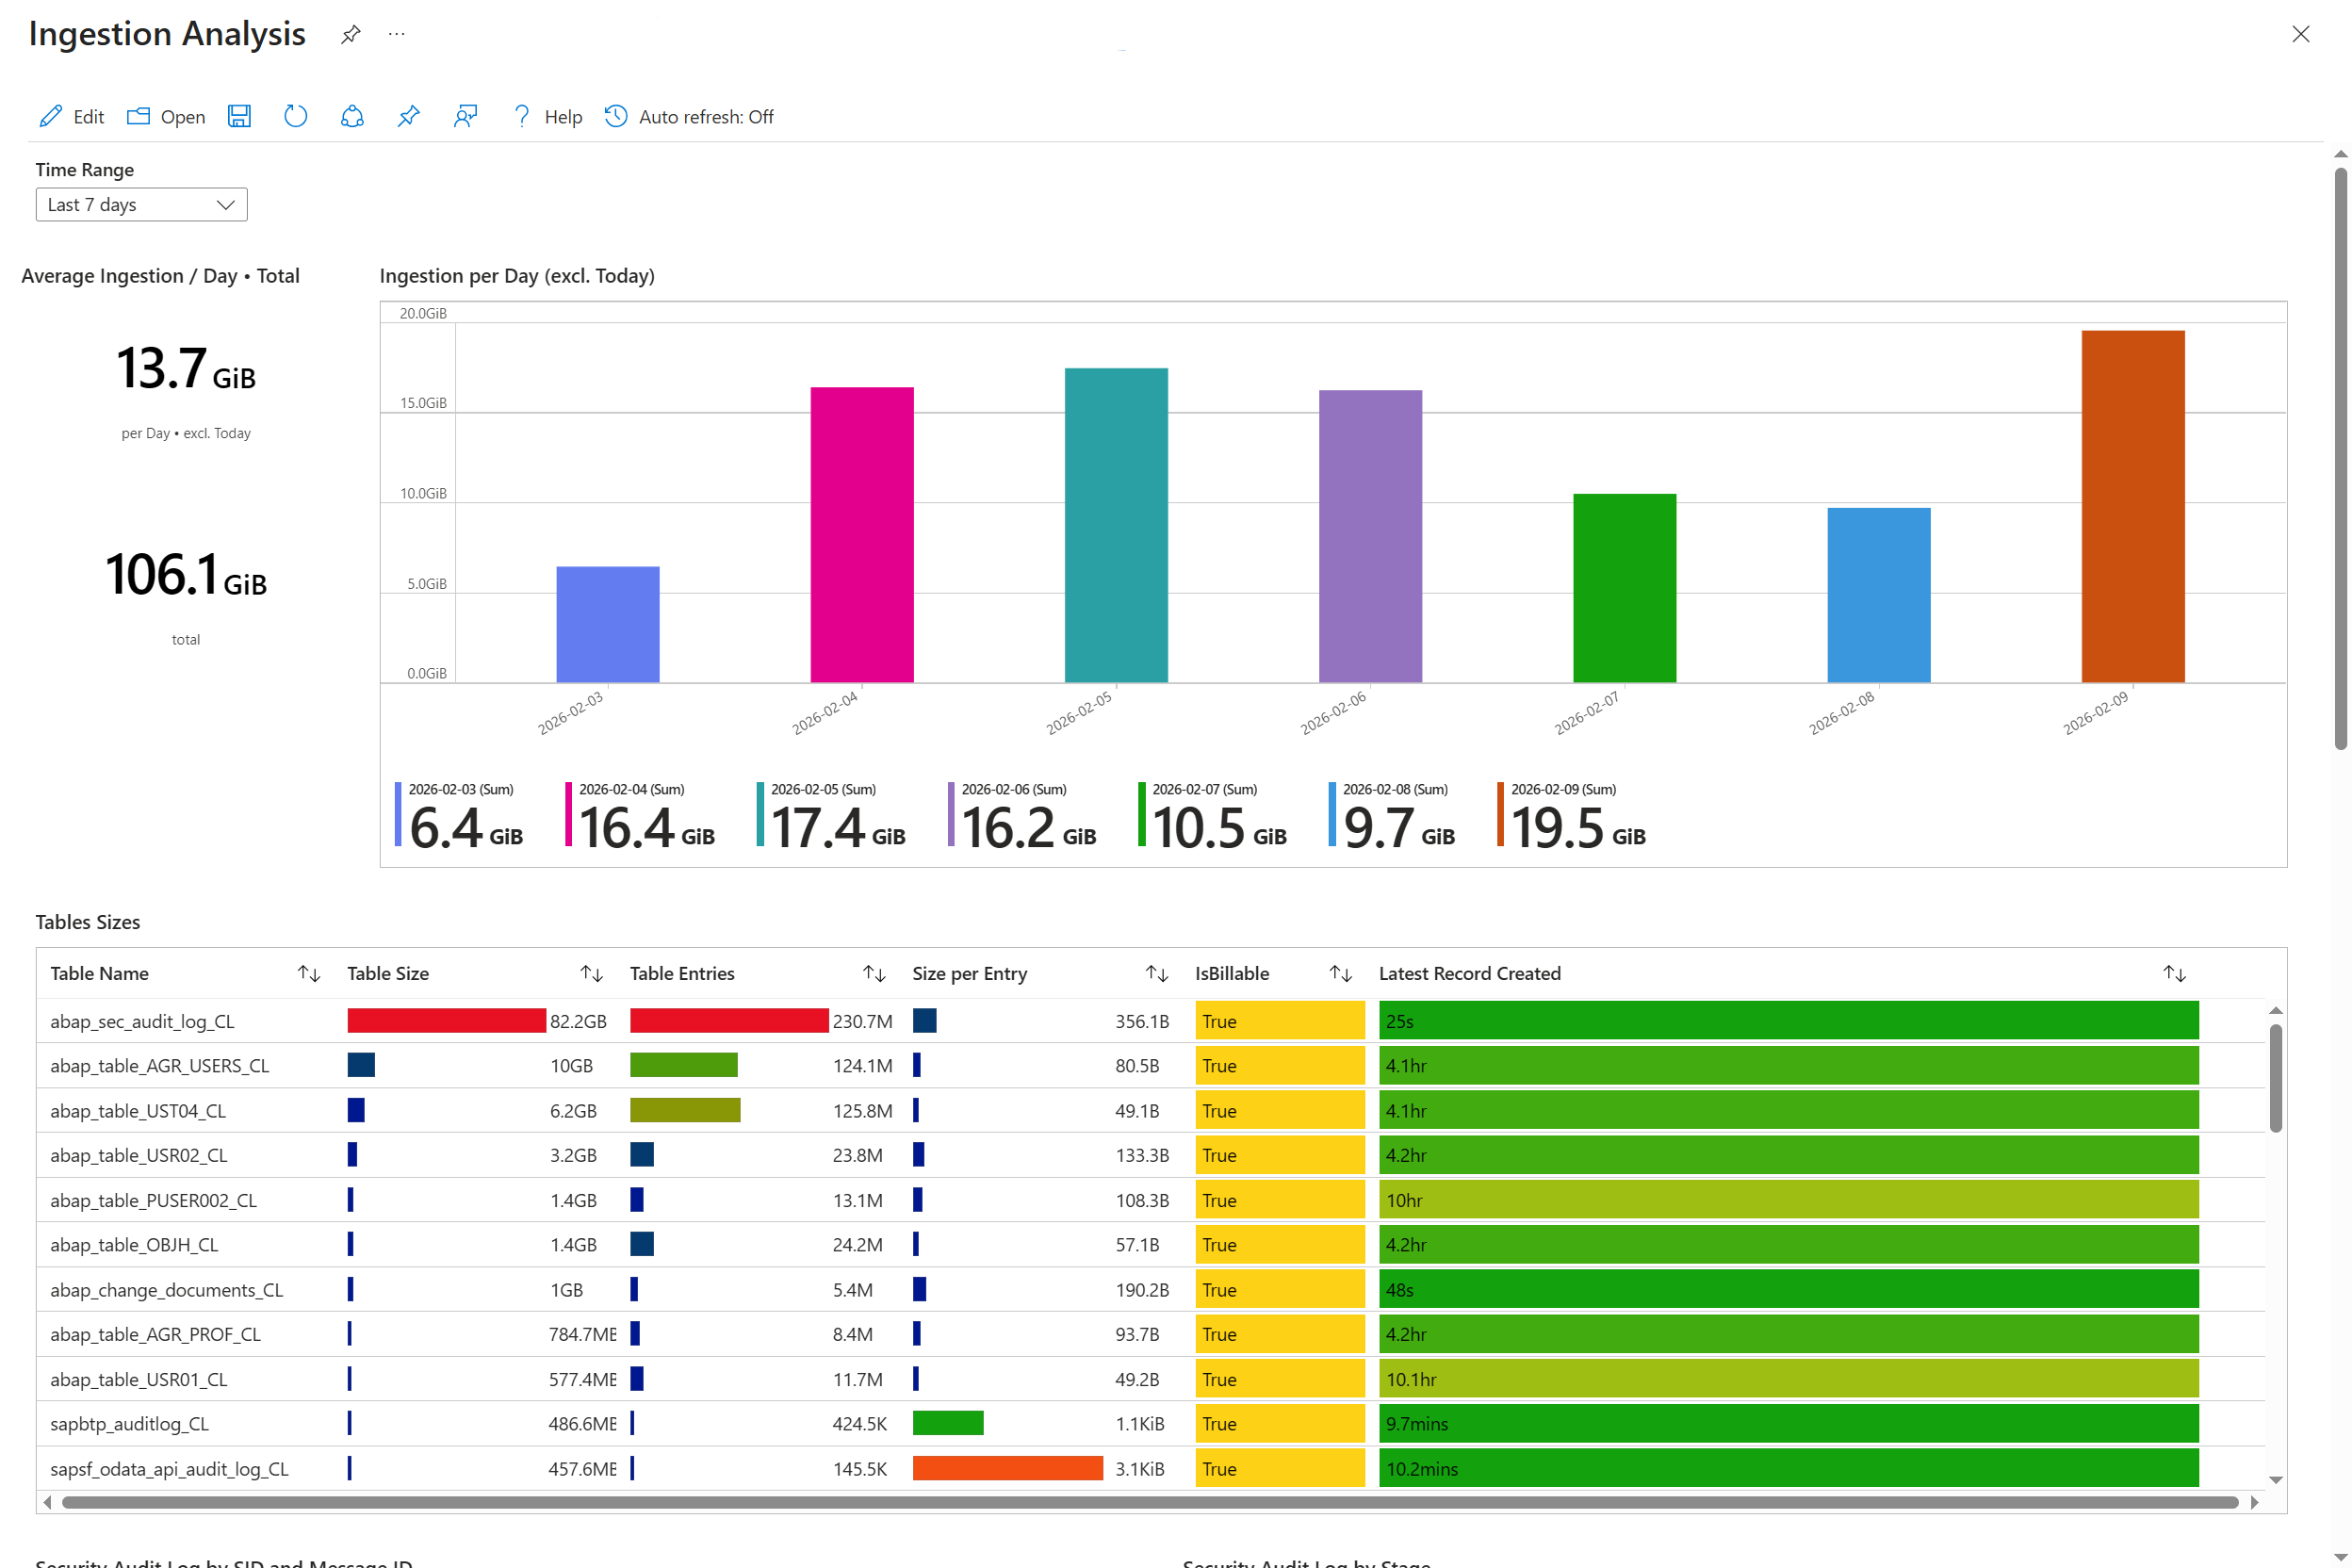Click the table's horizontal scroll right arrow
The height and width of the screenshot is (1568, 2352).
(2254, 1502)
